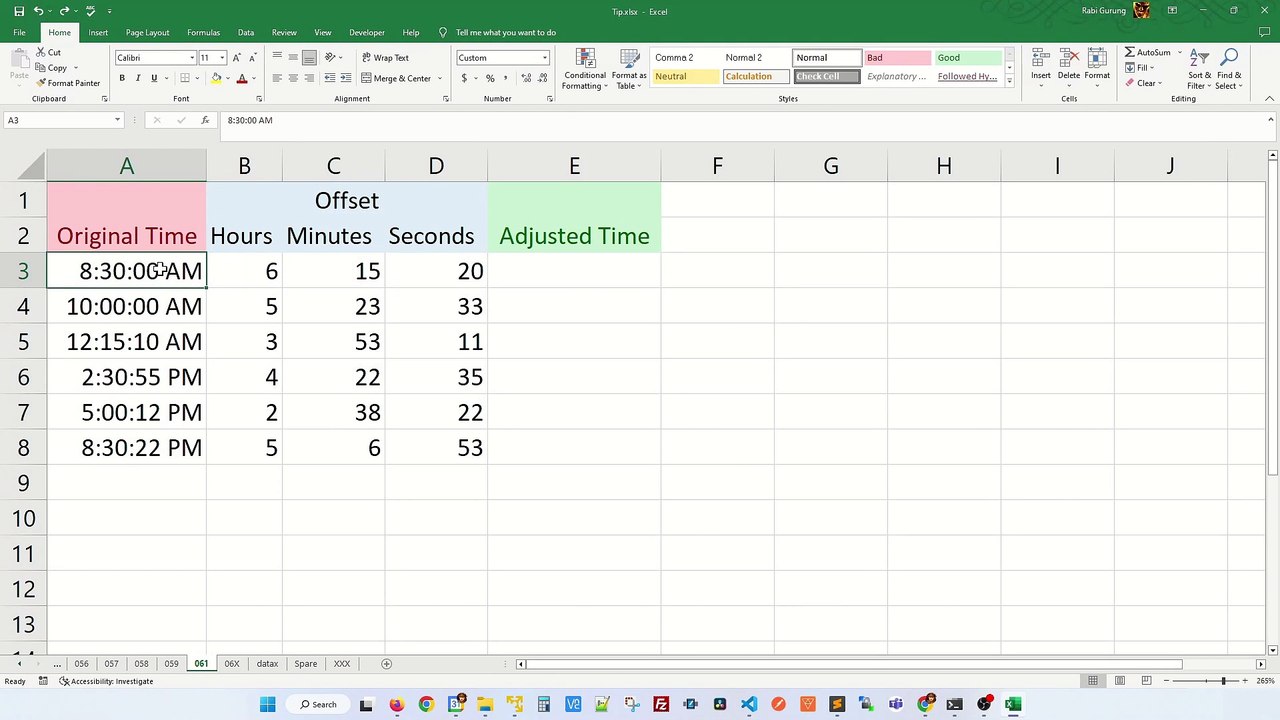Click Increase Decimal icon
The width and height of the screenshot is (1280, 720).
pos(526,78)
